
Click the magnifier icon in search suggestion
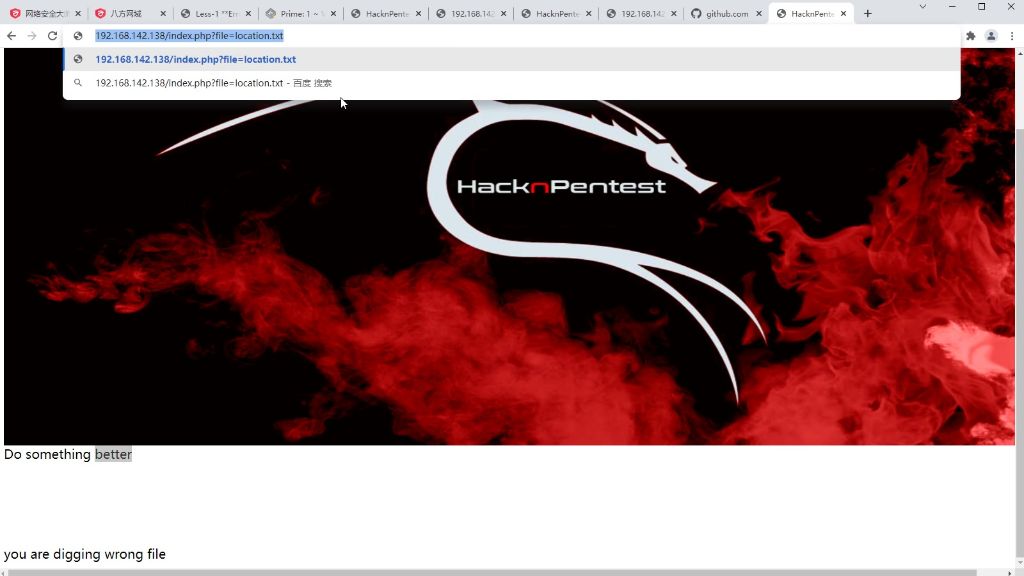pos(78,83)
